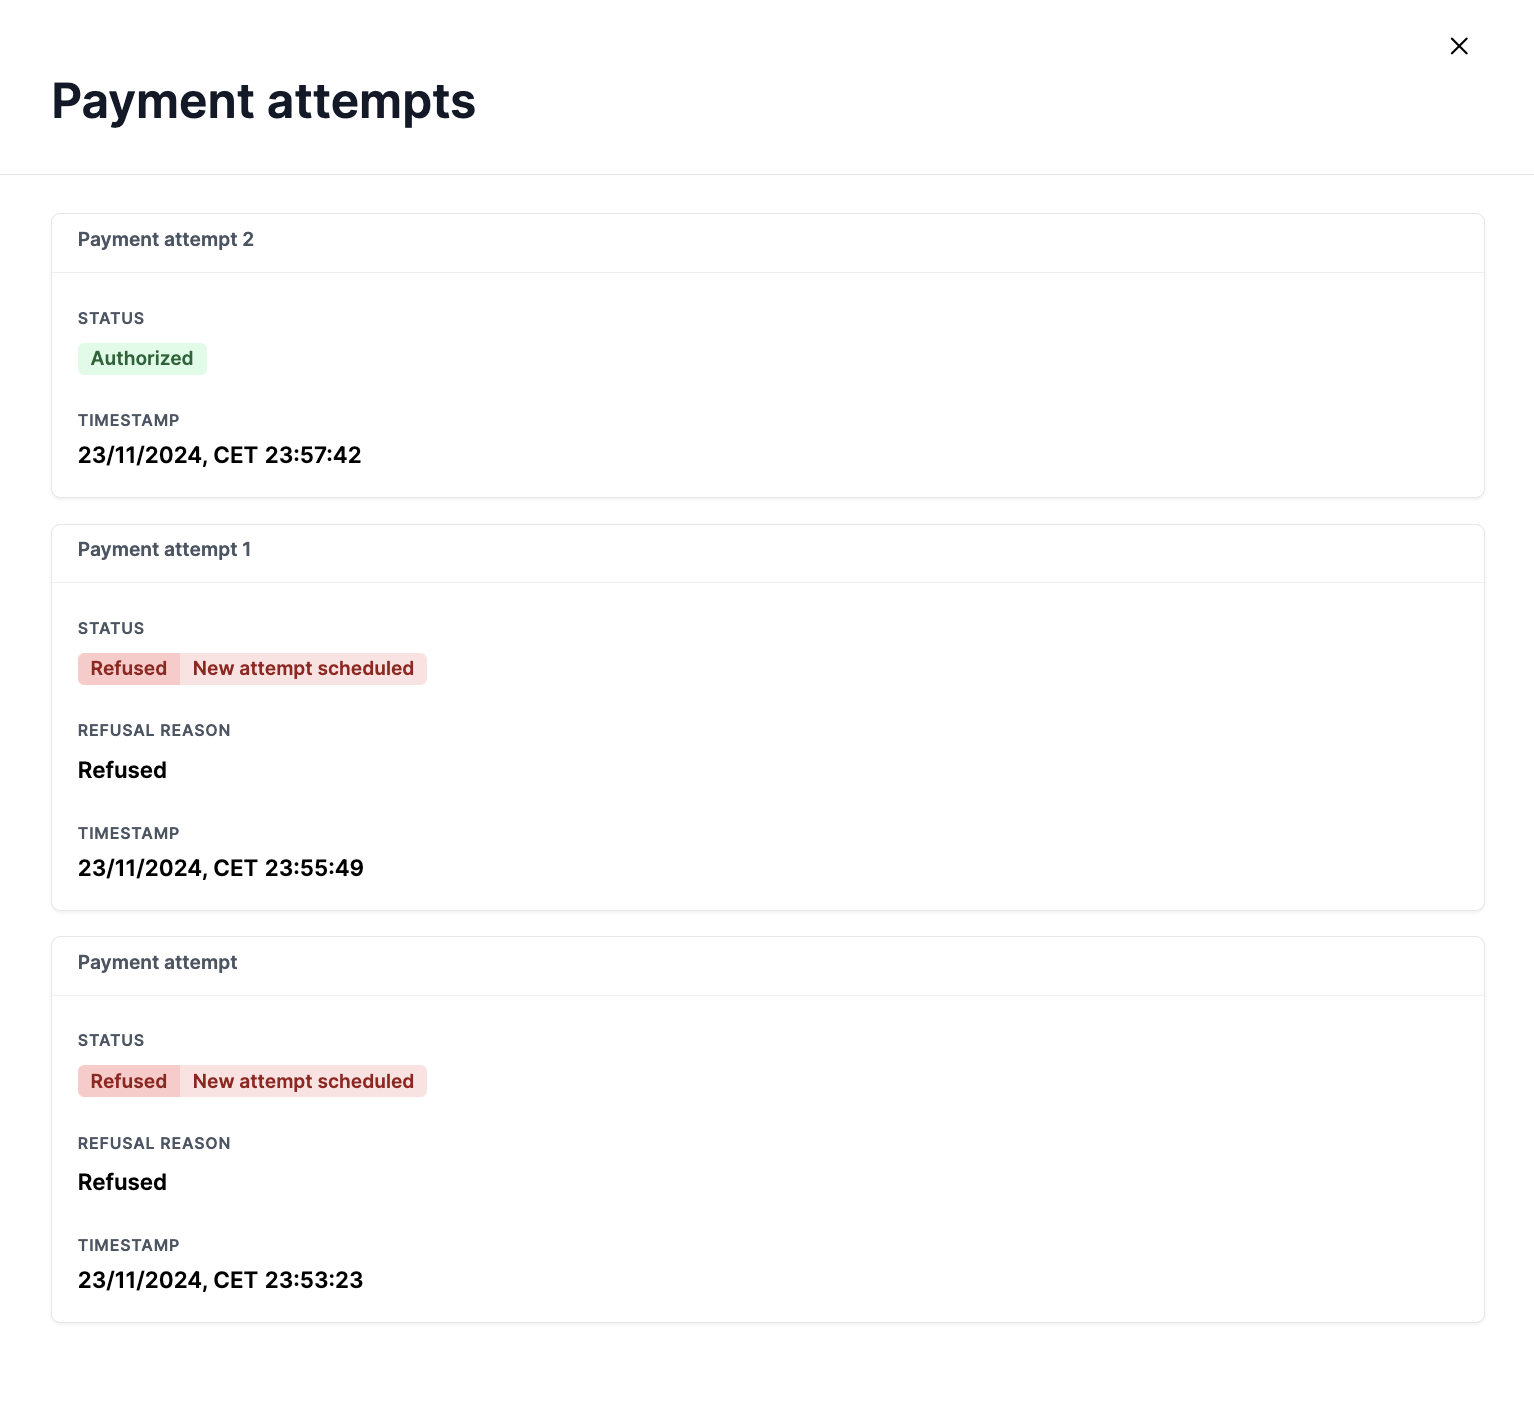Click STATUS label in Payment attempt 2
The width and height of the screenshot is (1534, 1418).
(x=111, y=319)
